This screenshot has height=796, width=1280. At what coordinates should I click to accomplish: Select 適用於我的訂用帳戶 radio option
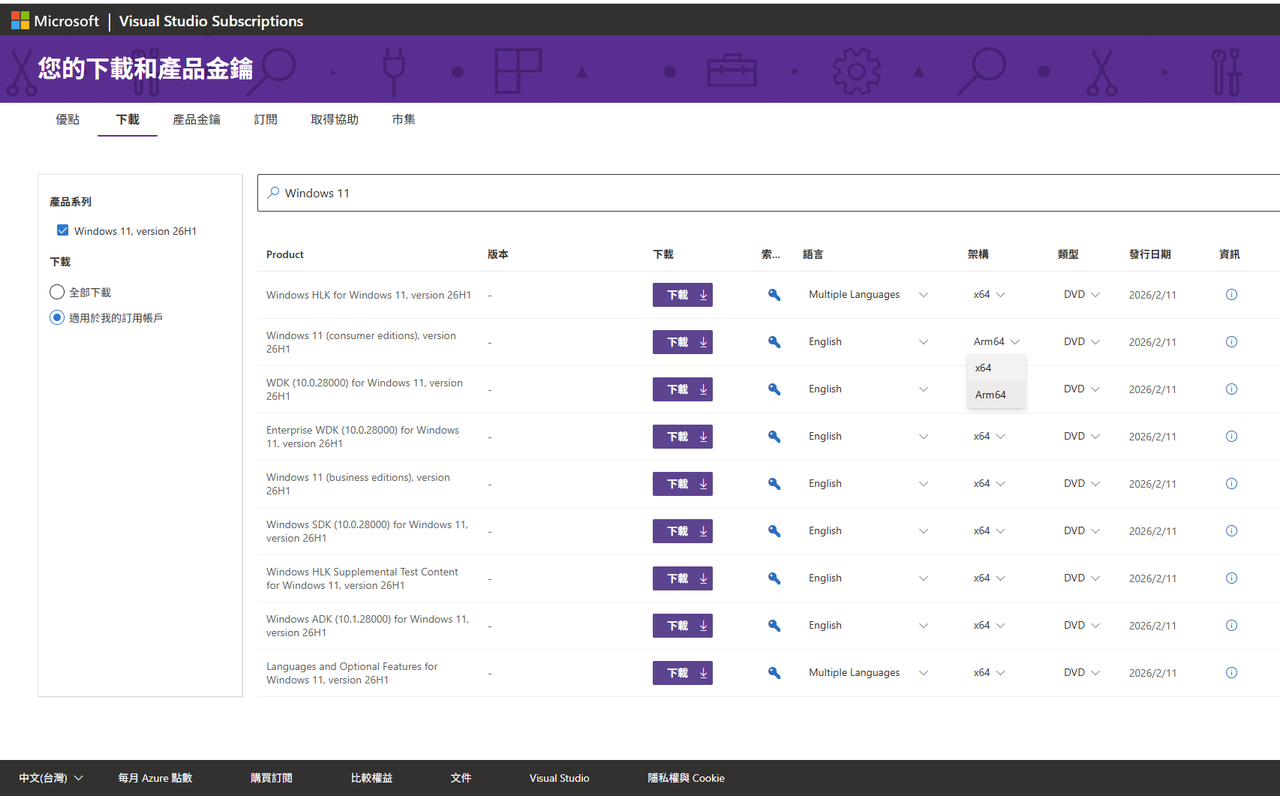tap(56, 318)
